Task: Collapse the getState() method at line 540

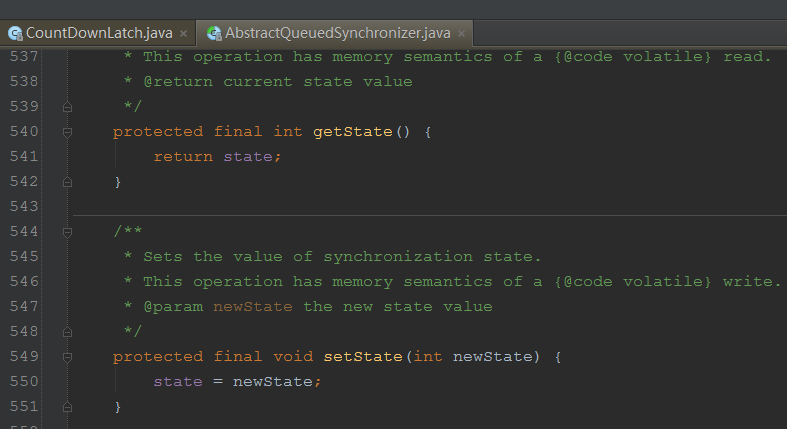Action: click(x=67, y=132)
